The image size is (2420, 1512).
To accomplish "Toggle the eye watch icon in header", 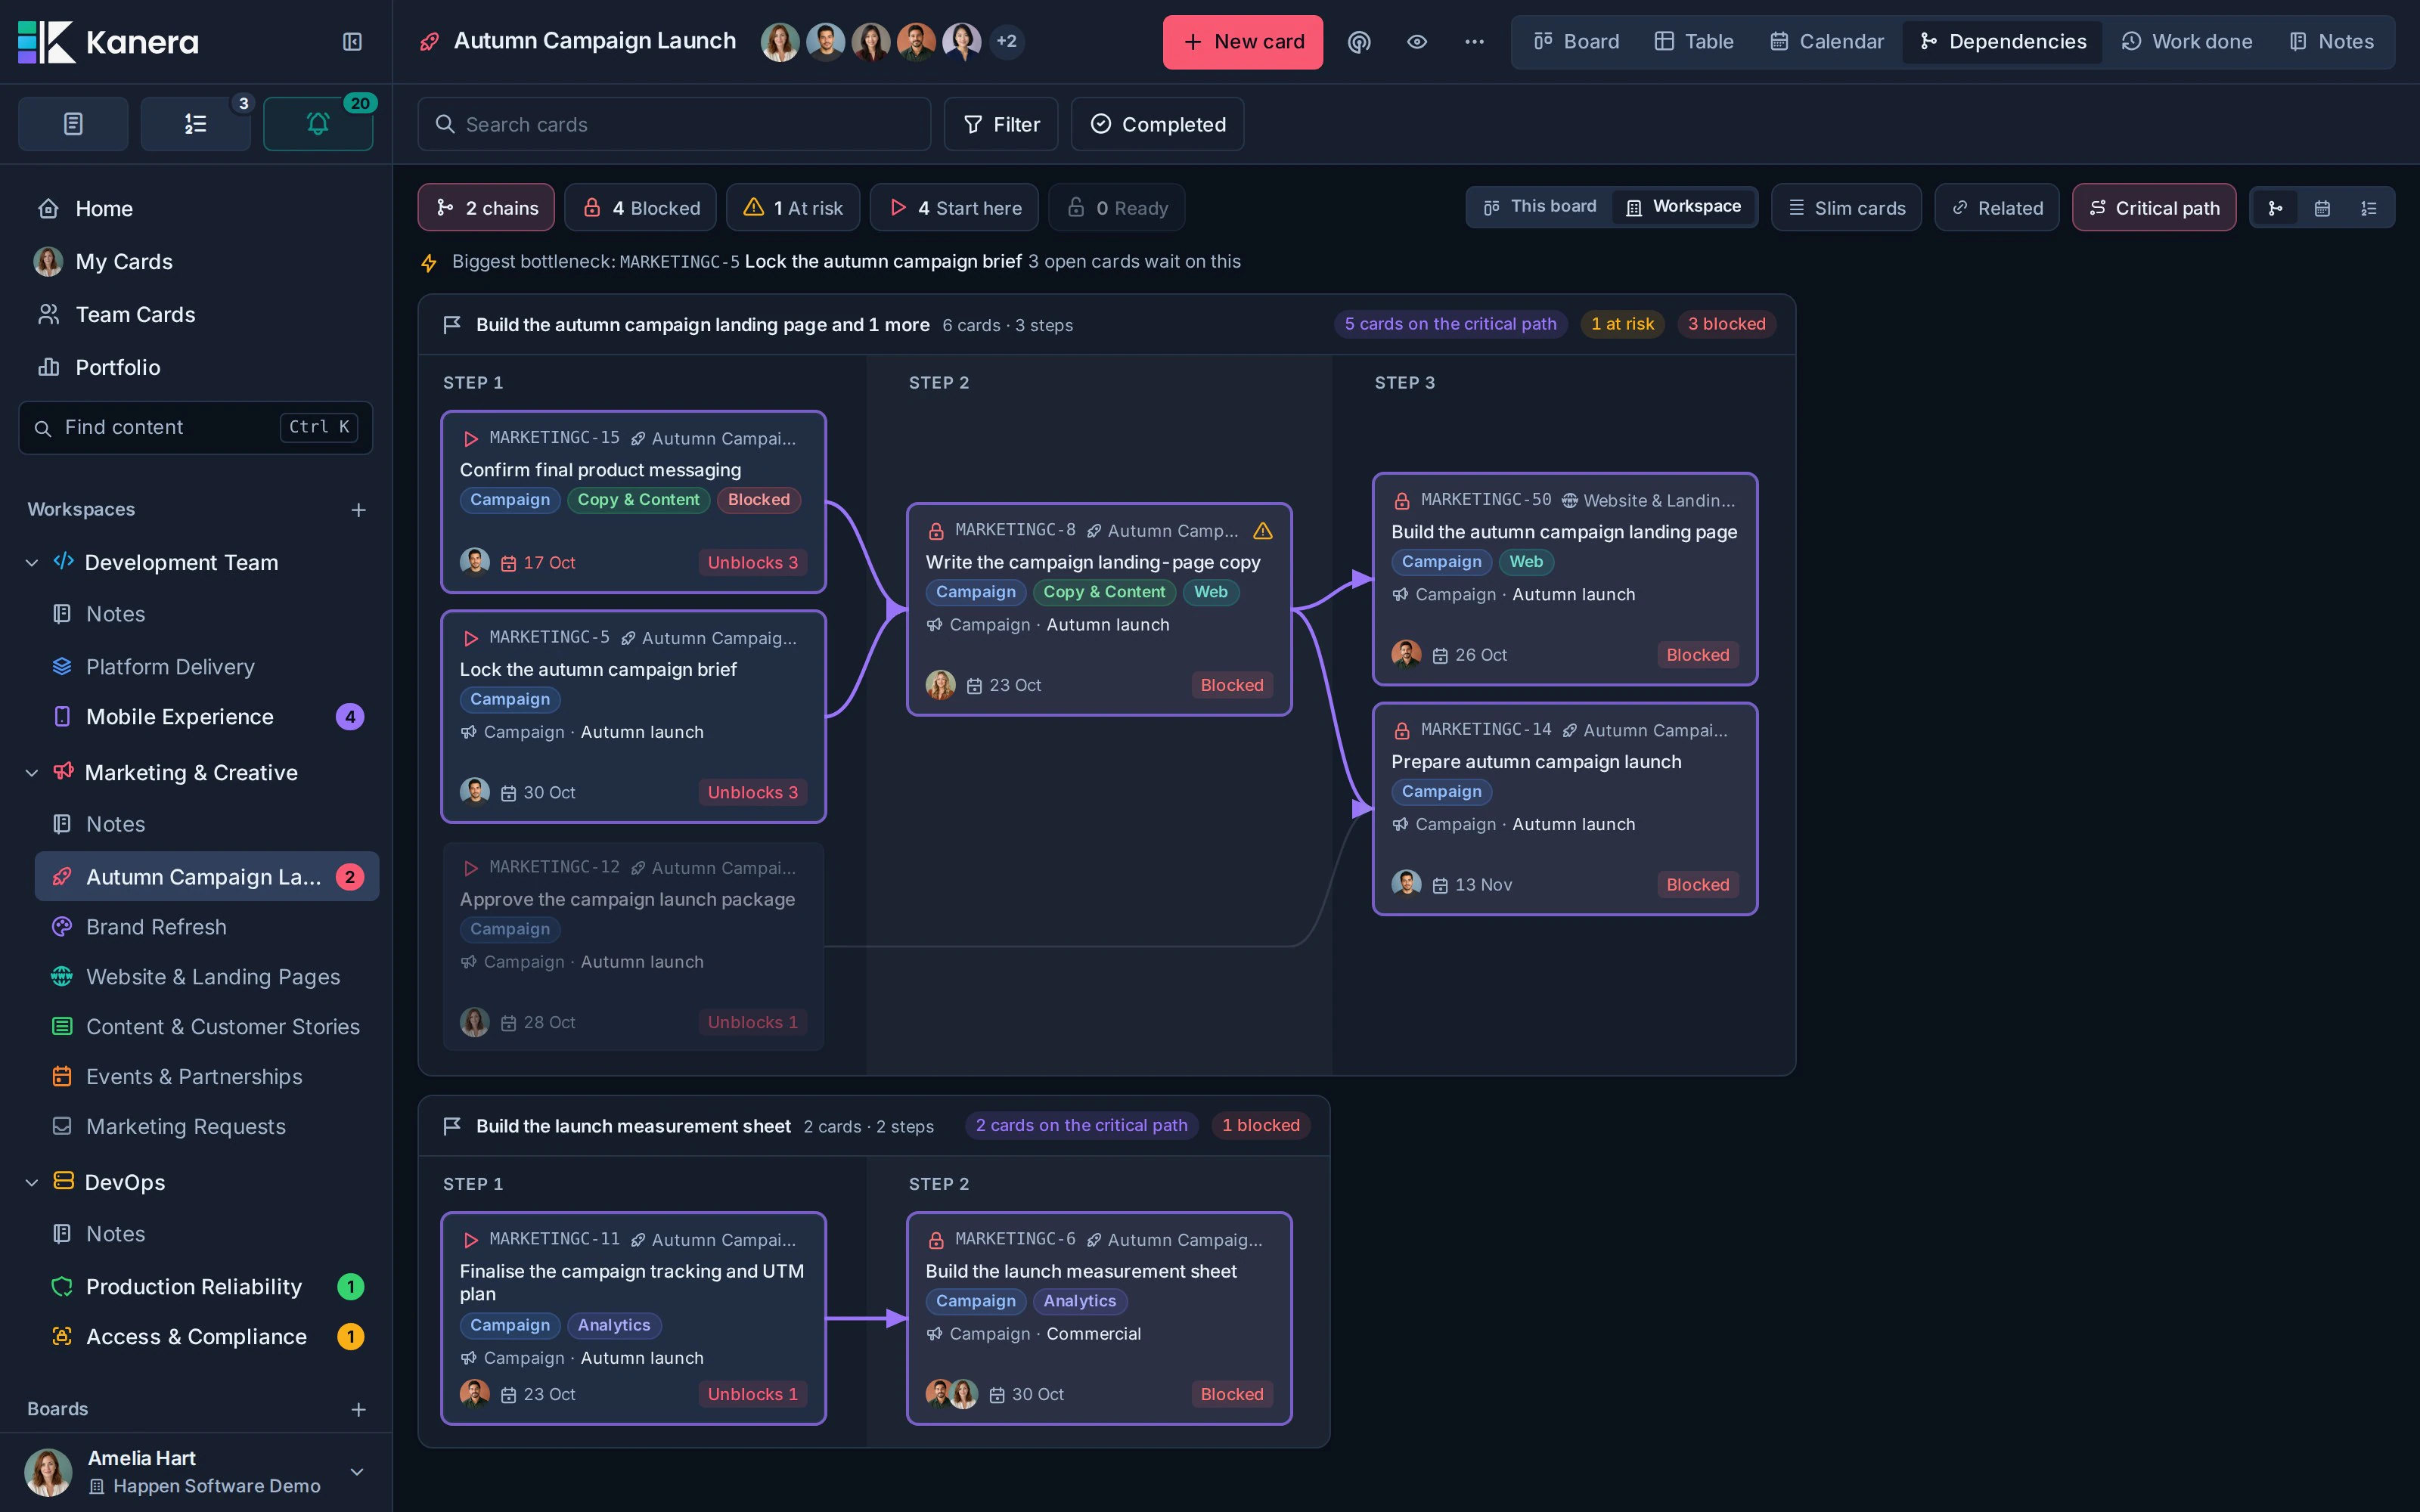I will click(1416, 41).
